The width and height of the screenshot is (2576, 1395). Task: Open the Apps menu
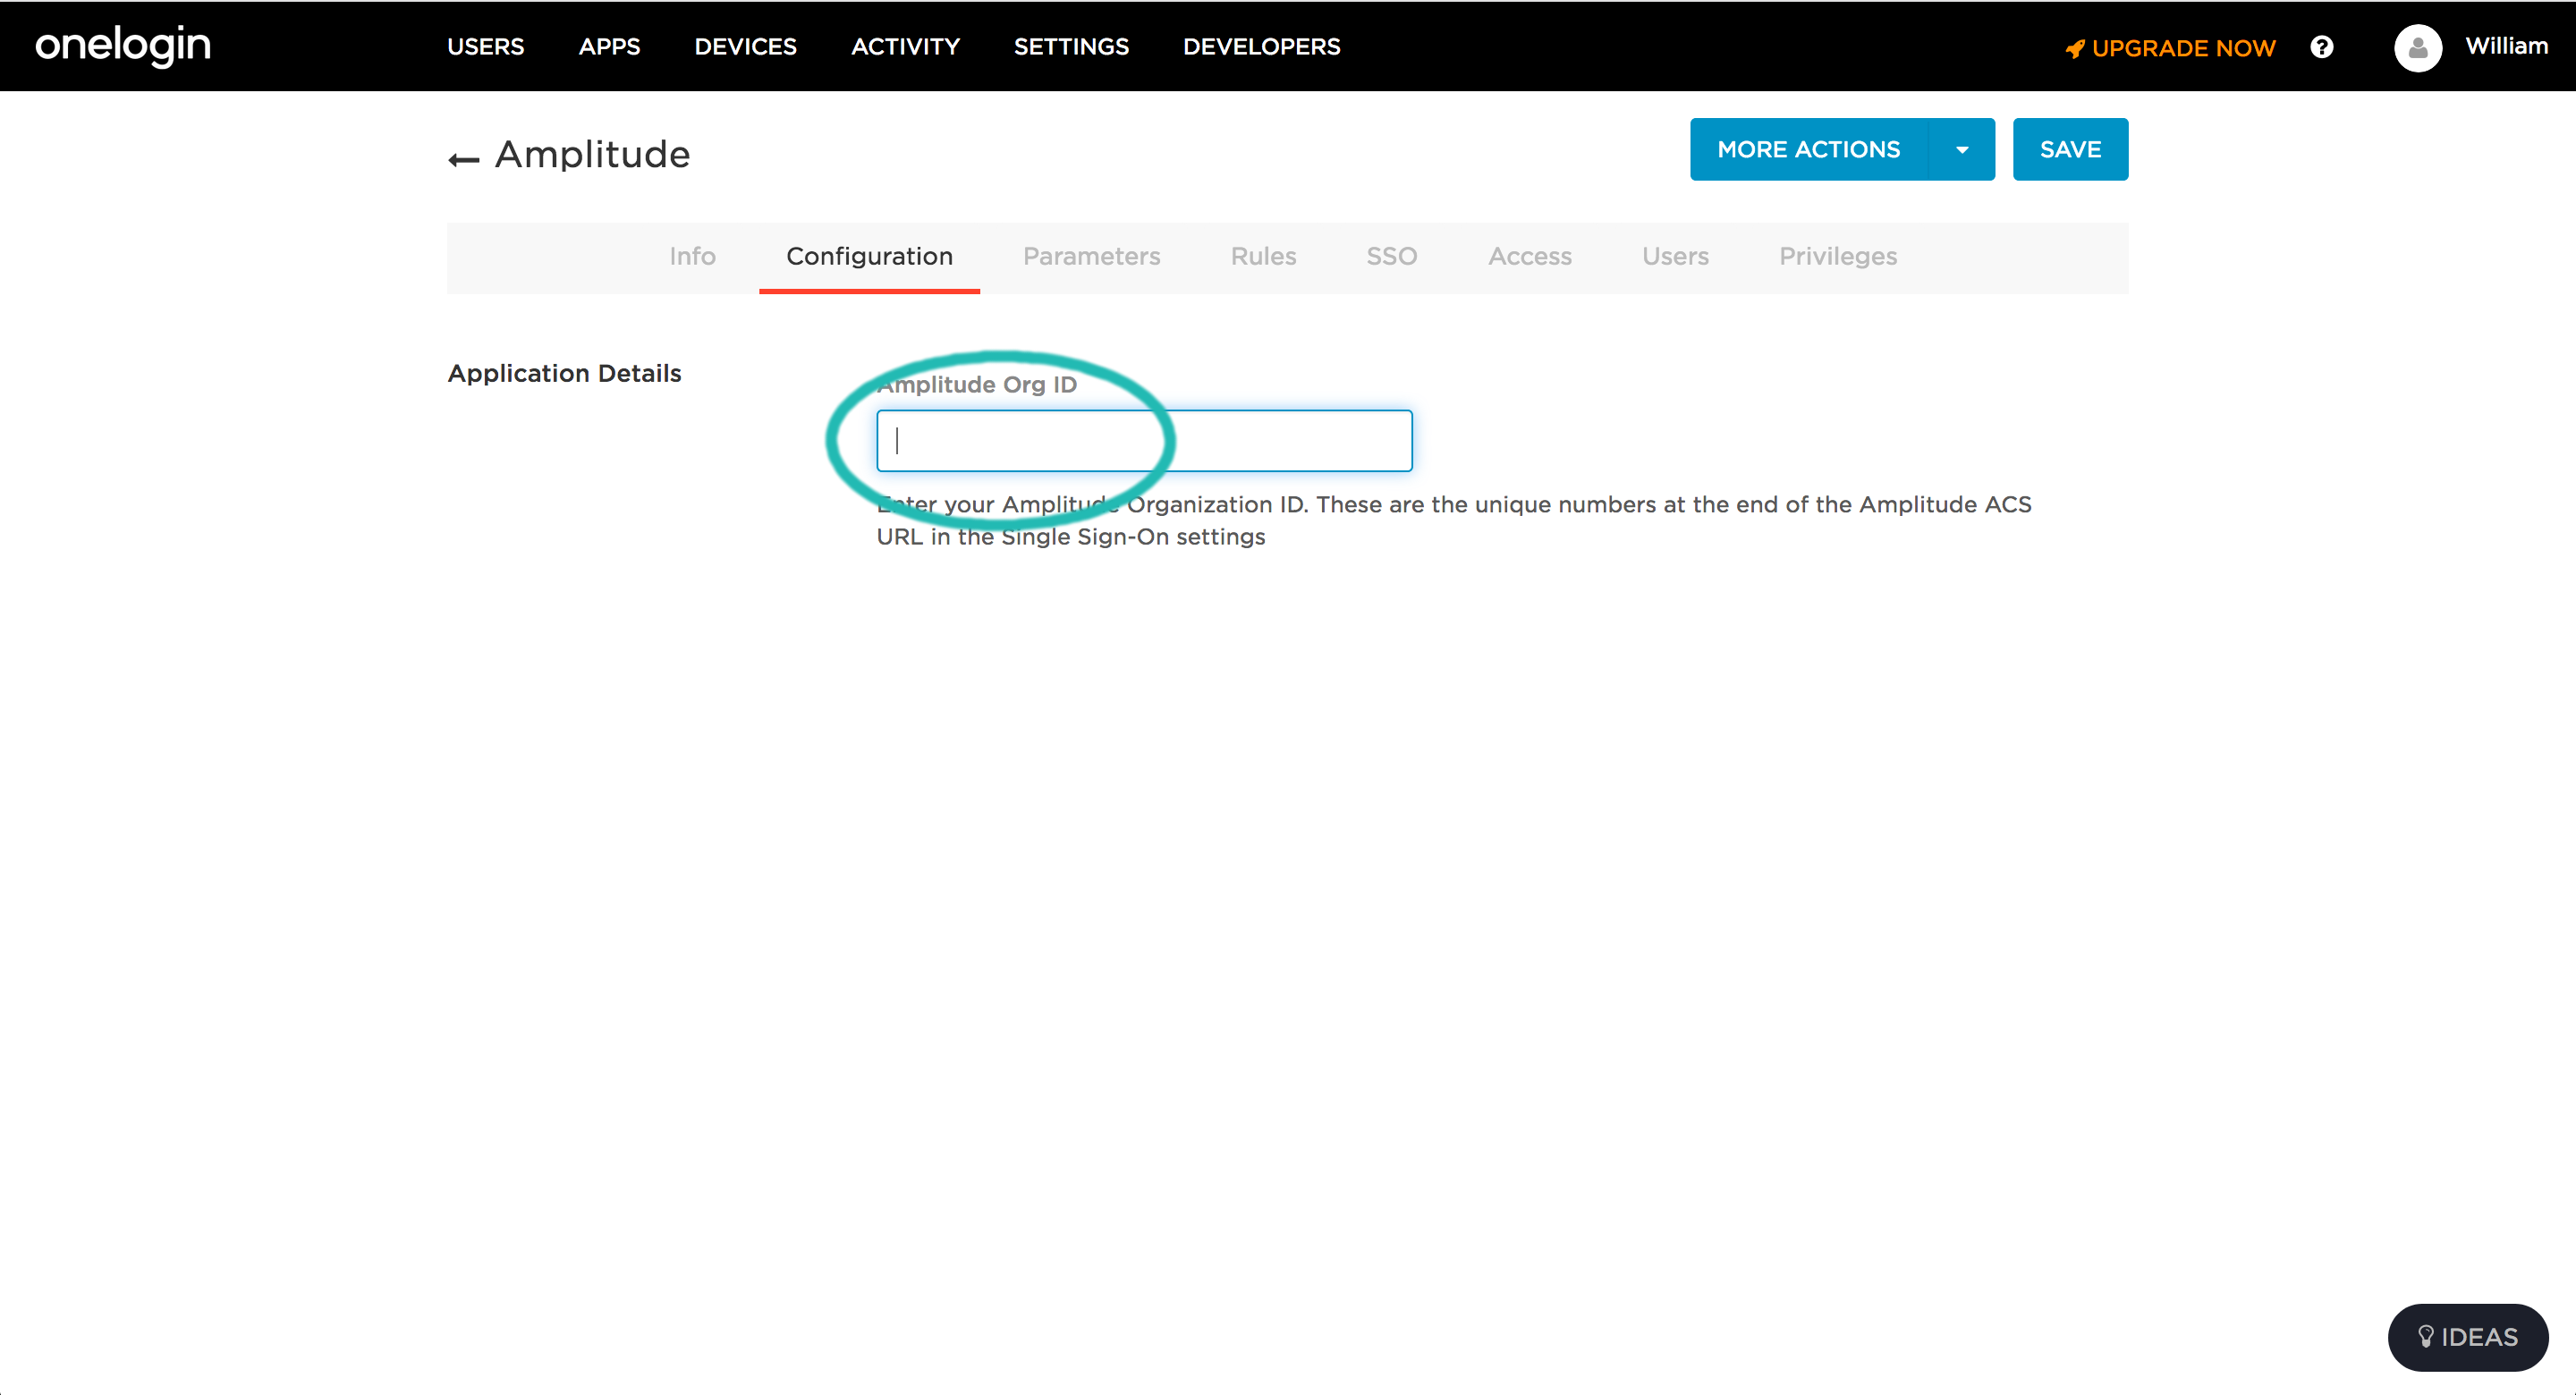609,46
